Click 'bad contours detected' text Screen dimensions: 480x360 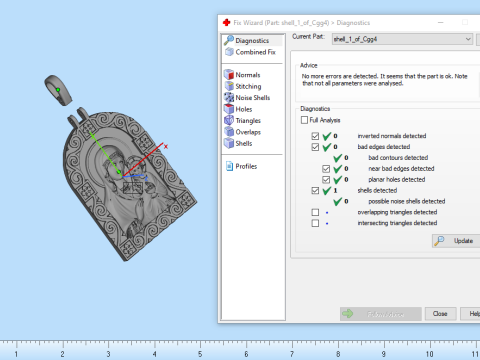click(x=398, y=158)
